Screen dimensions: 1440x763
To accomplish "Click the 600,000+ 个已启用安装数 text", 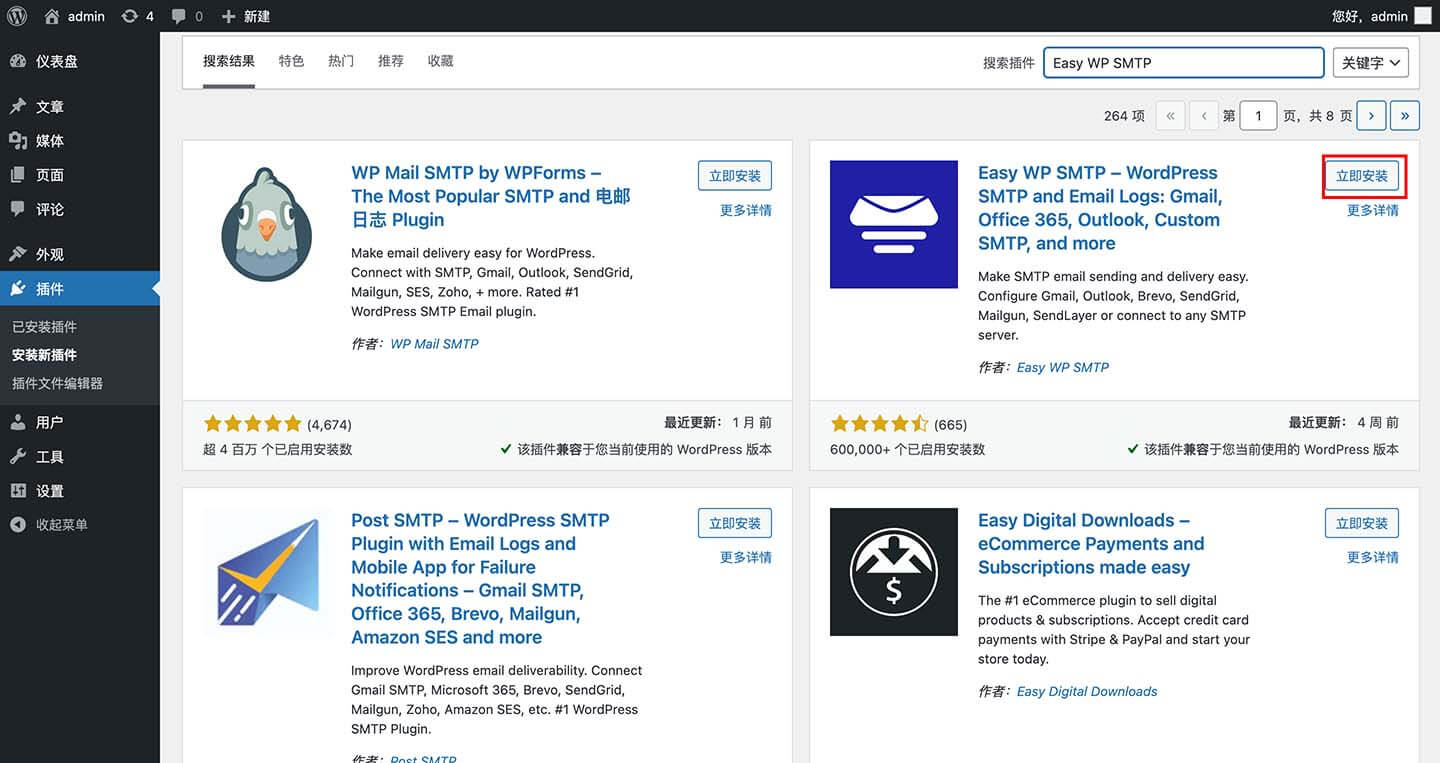I will click(907, 449).
